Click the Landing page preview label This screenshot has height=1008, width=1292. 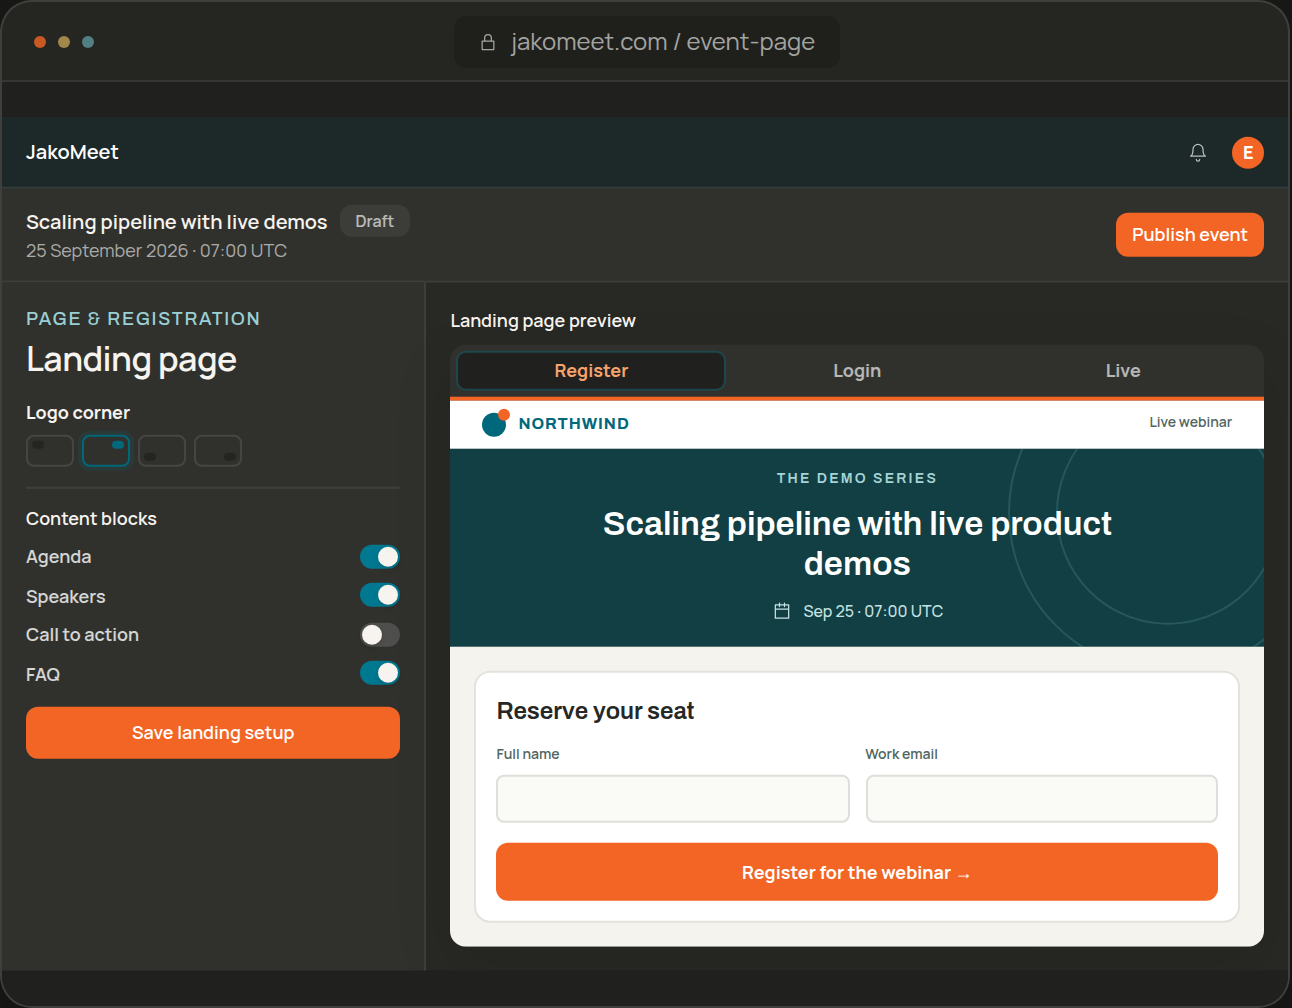click(543, 321)
